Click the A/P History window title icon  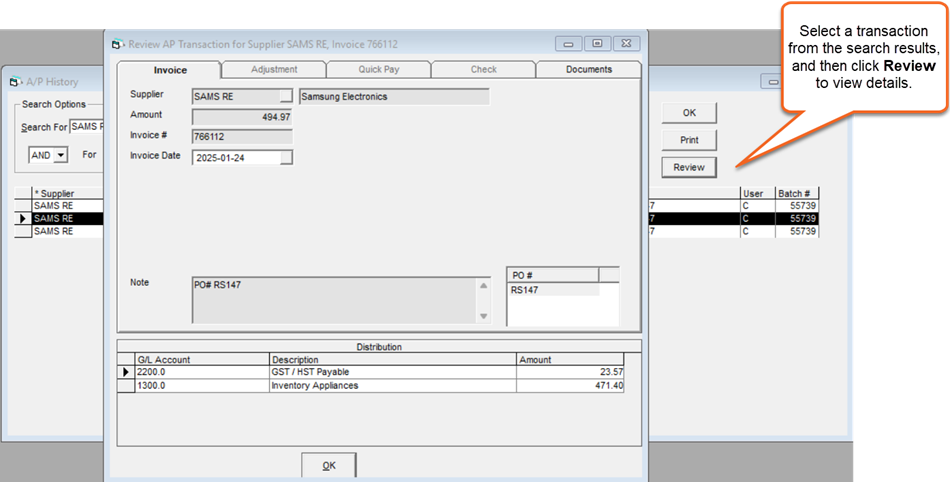[x=16, y=82]
